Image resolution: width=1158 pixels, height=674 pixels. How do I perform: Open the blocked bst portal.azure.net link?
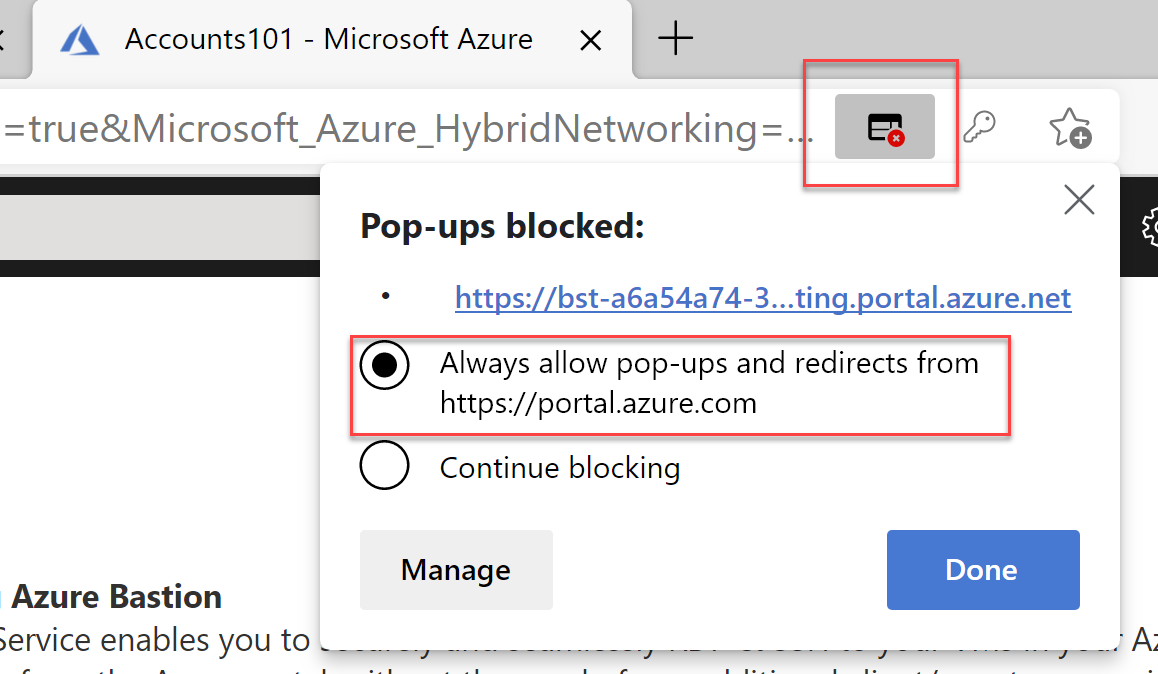[763, 298]
